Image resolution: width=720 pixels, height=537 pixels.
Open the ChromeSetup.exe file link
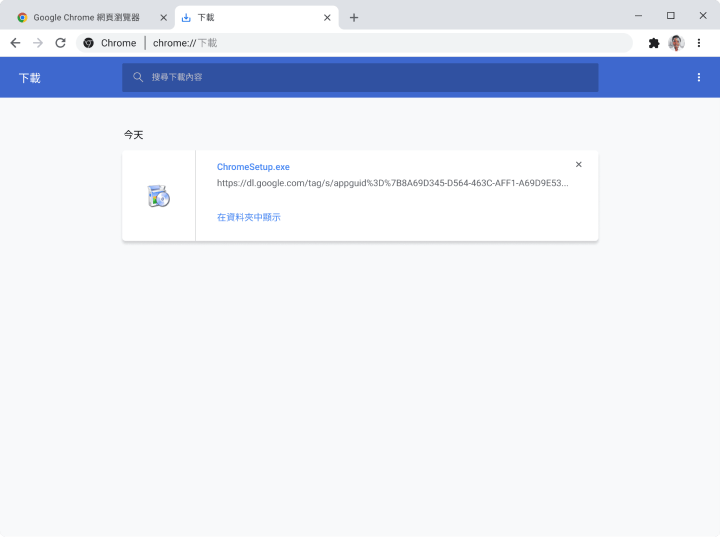253,167
